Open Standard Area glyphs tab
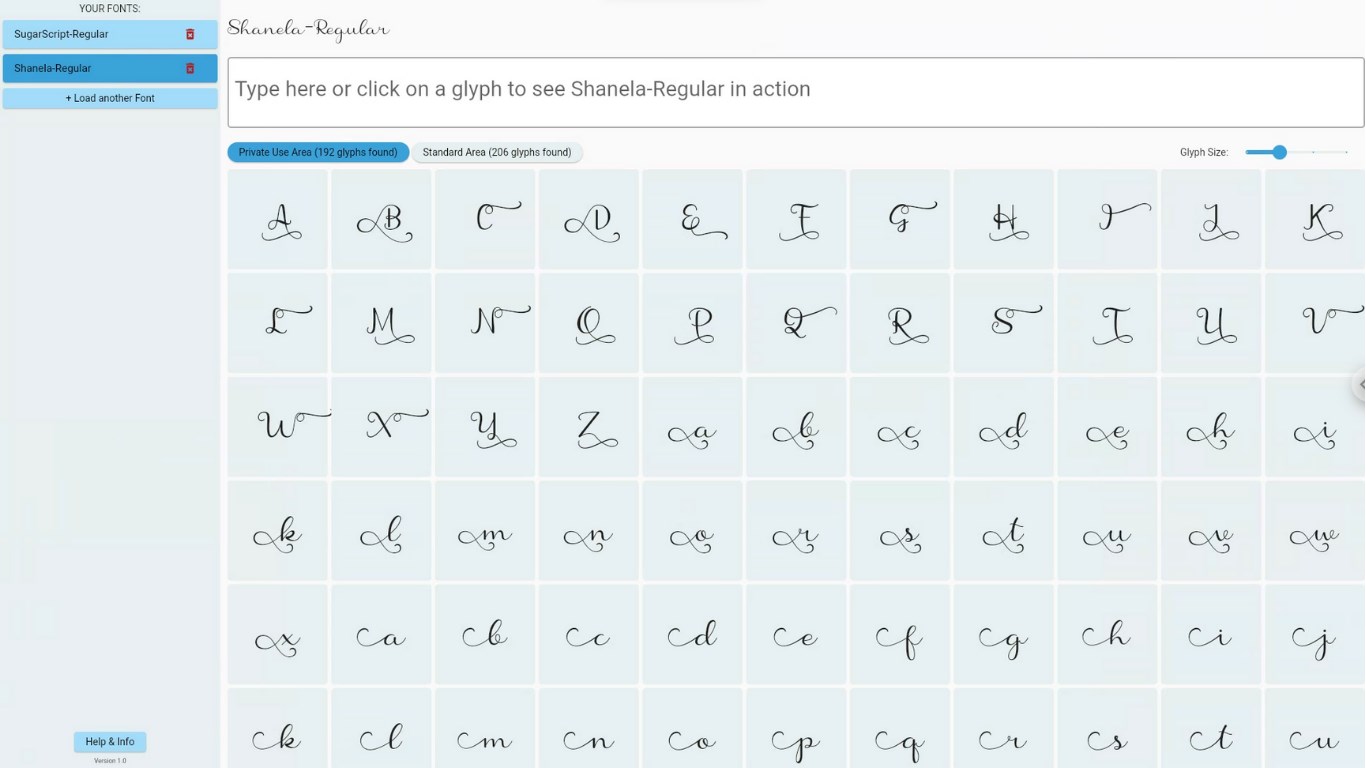1366x768 pixels. [x=497, y=152]
